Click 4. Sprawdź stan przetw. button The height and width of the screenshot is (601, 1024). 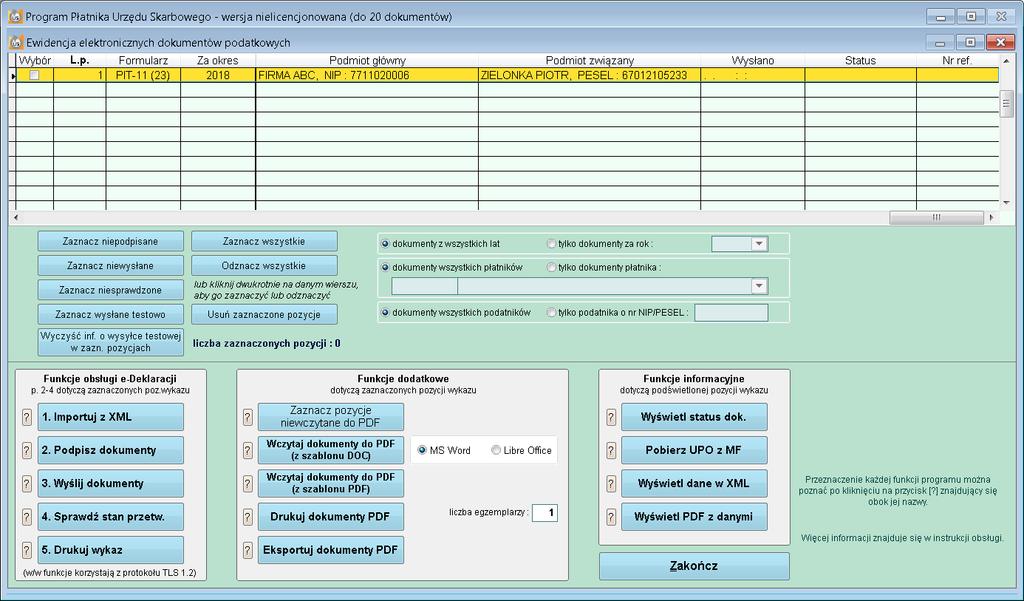pos(110,517)
